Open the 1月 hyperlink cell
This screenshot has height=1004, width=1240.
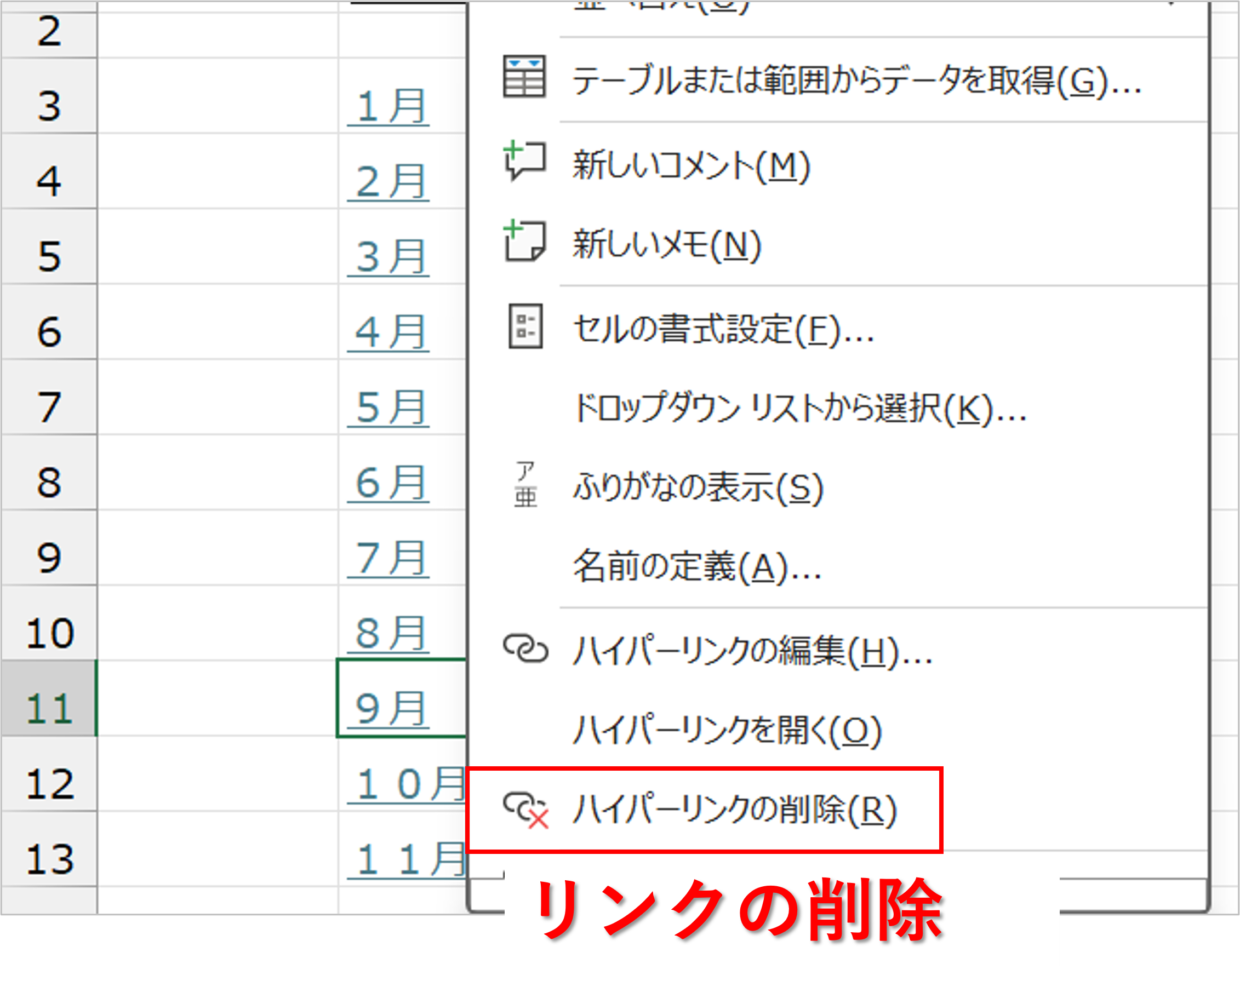390,106
